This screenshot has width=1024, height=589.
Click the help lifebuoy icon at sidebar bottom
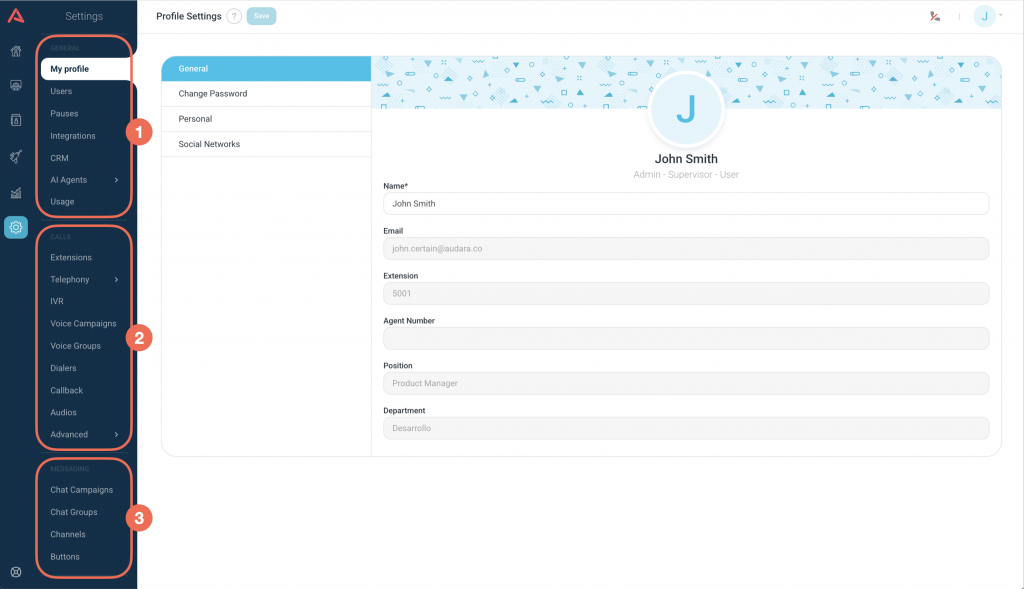[16, 572]
